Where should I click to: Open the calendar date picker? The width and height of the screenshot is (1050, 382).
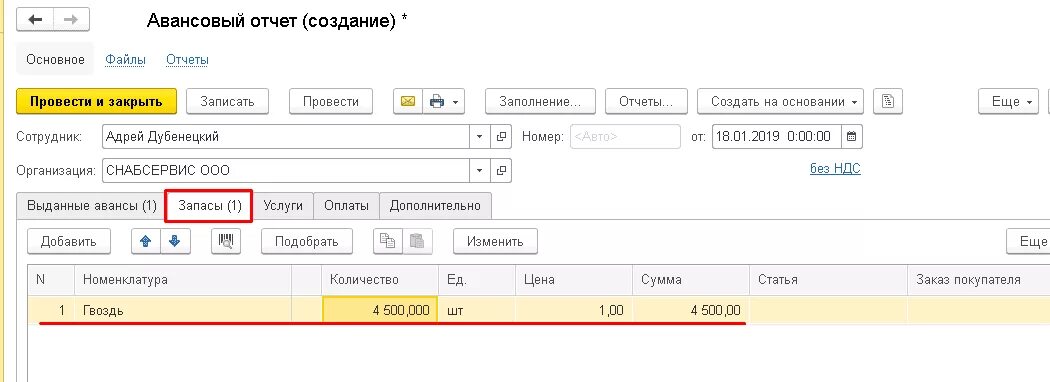[851, 137]
